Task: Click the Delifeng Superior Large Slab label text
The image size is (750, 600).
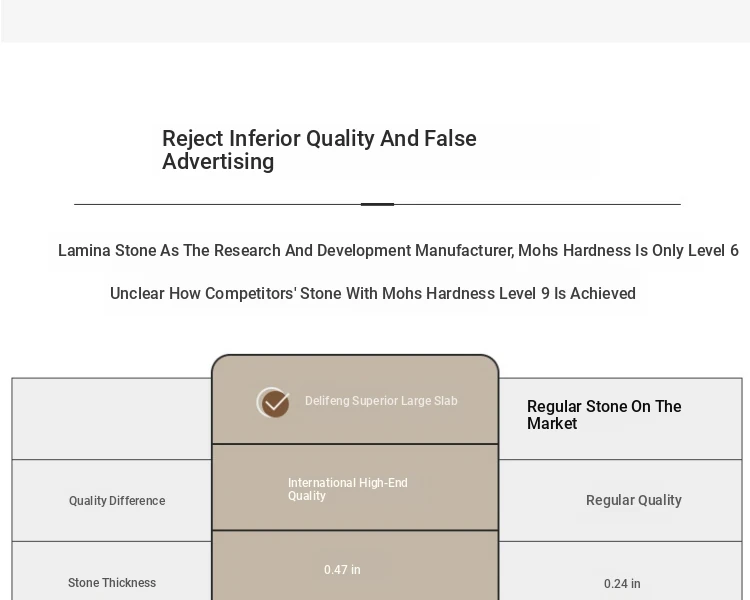Action: (x=381, y=400)
